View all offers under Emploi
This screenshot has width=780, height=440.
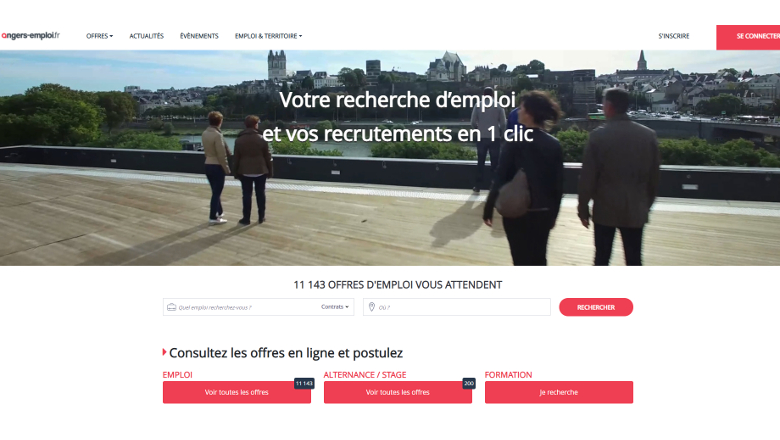[x=237, y=392]
